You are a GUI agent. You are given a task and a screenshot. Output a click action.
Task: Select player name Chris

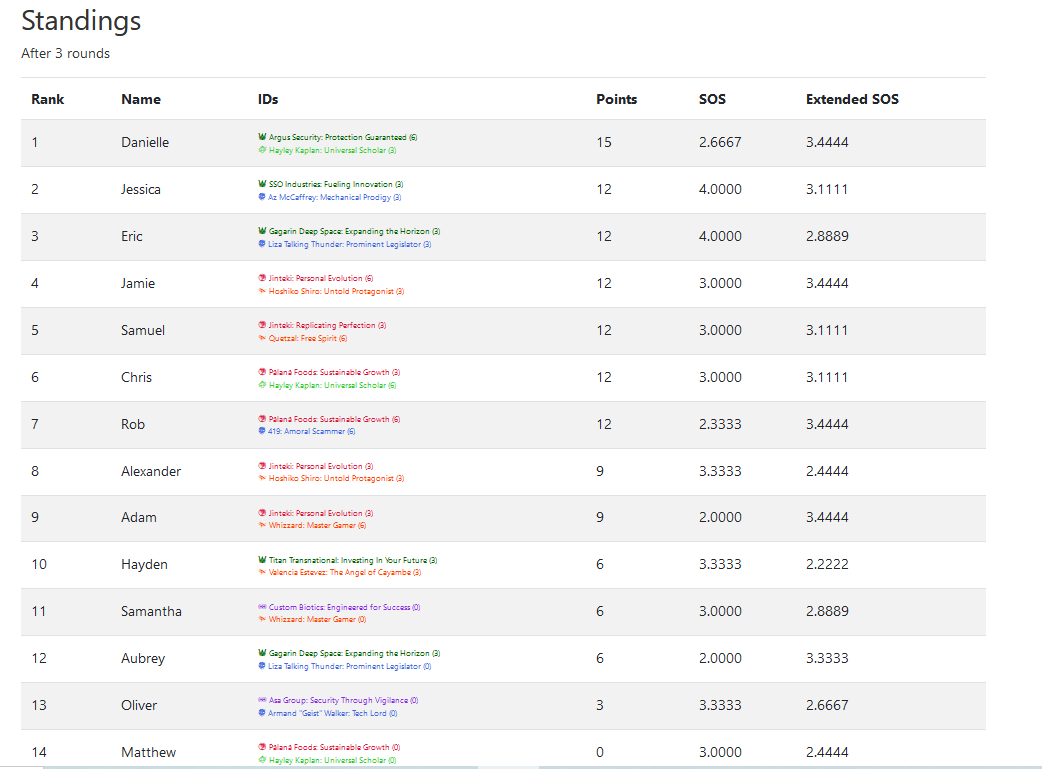coord(136,377)
